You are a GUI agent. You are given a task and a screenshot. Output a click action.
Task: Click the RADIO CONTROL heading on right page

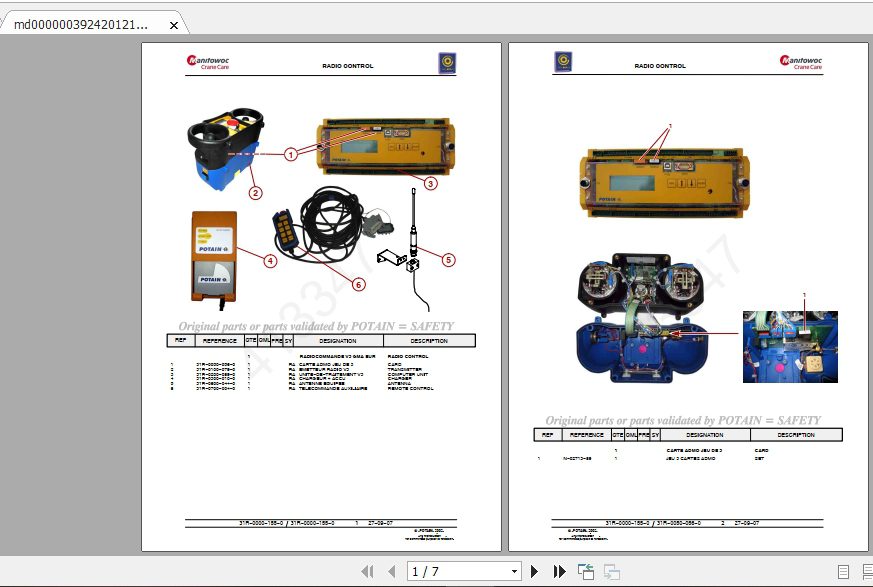click(x=660, y=66)
